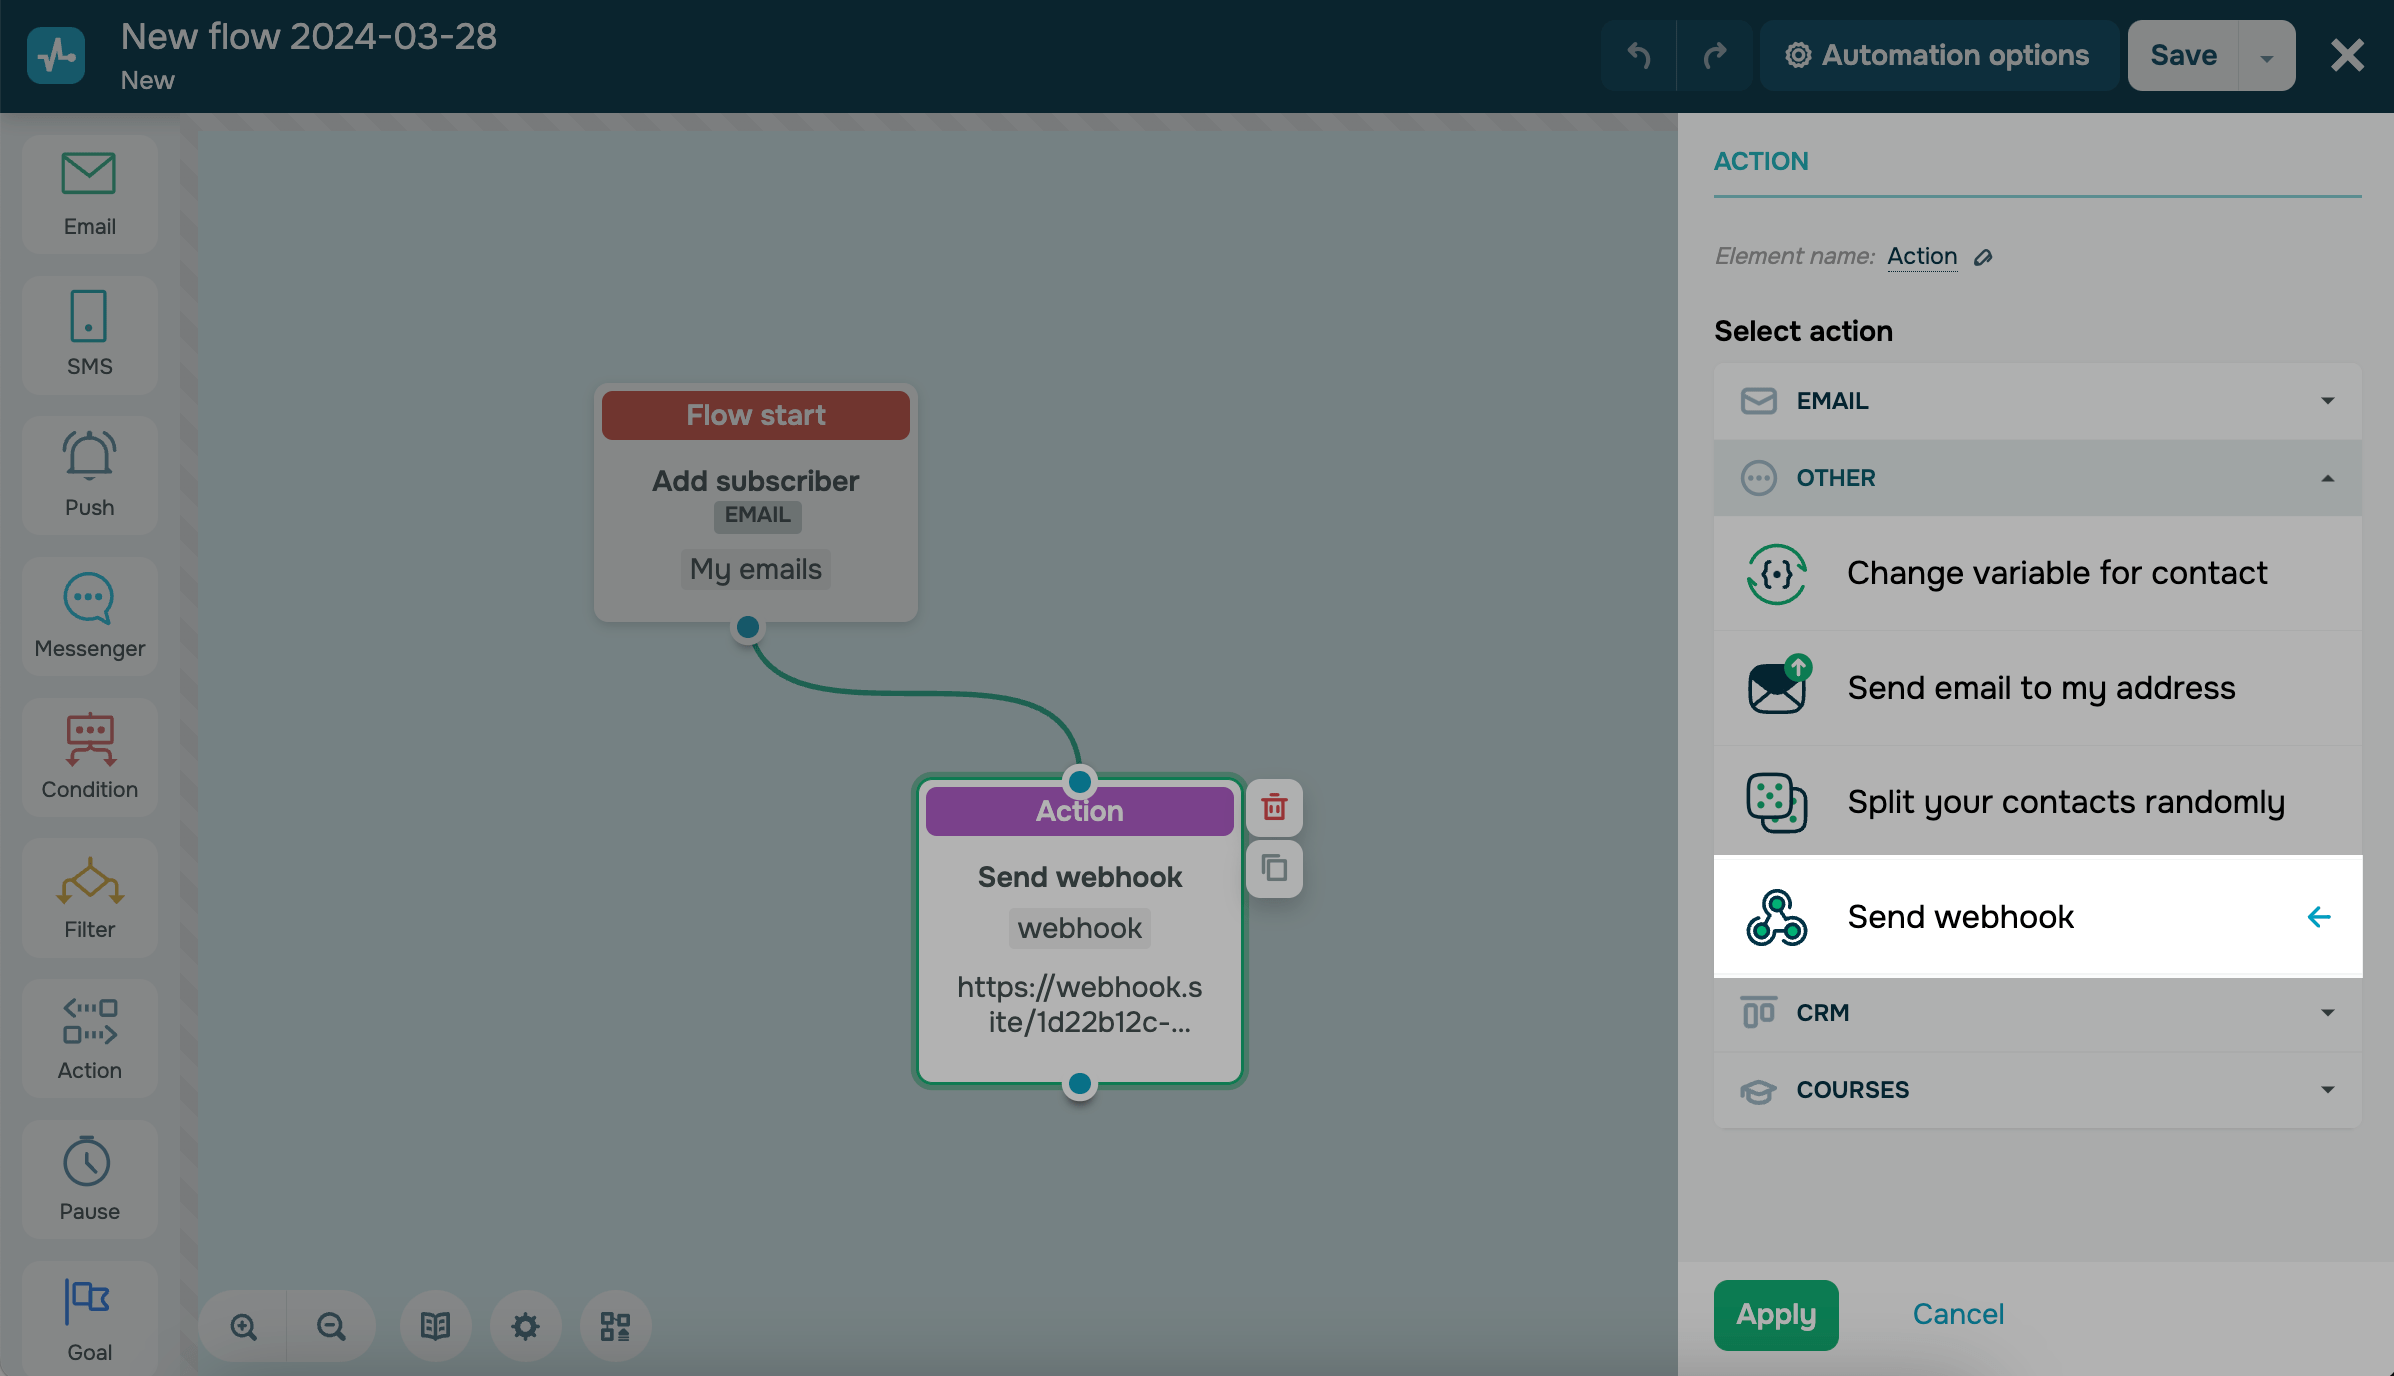
Task: Pick the Filter element from sidebar
Action: [90, 898]
